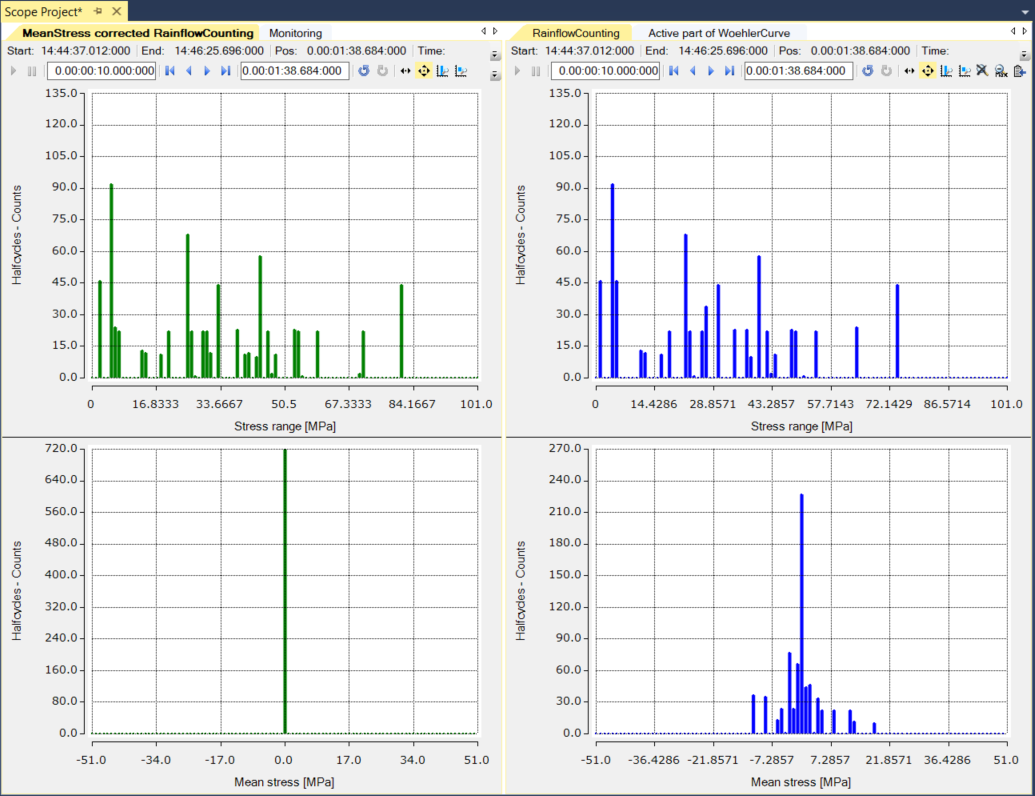Toggle panning tool in MeanStress corrected pane
Screen dimensions: 1035x796
(x=424, y=71)
